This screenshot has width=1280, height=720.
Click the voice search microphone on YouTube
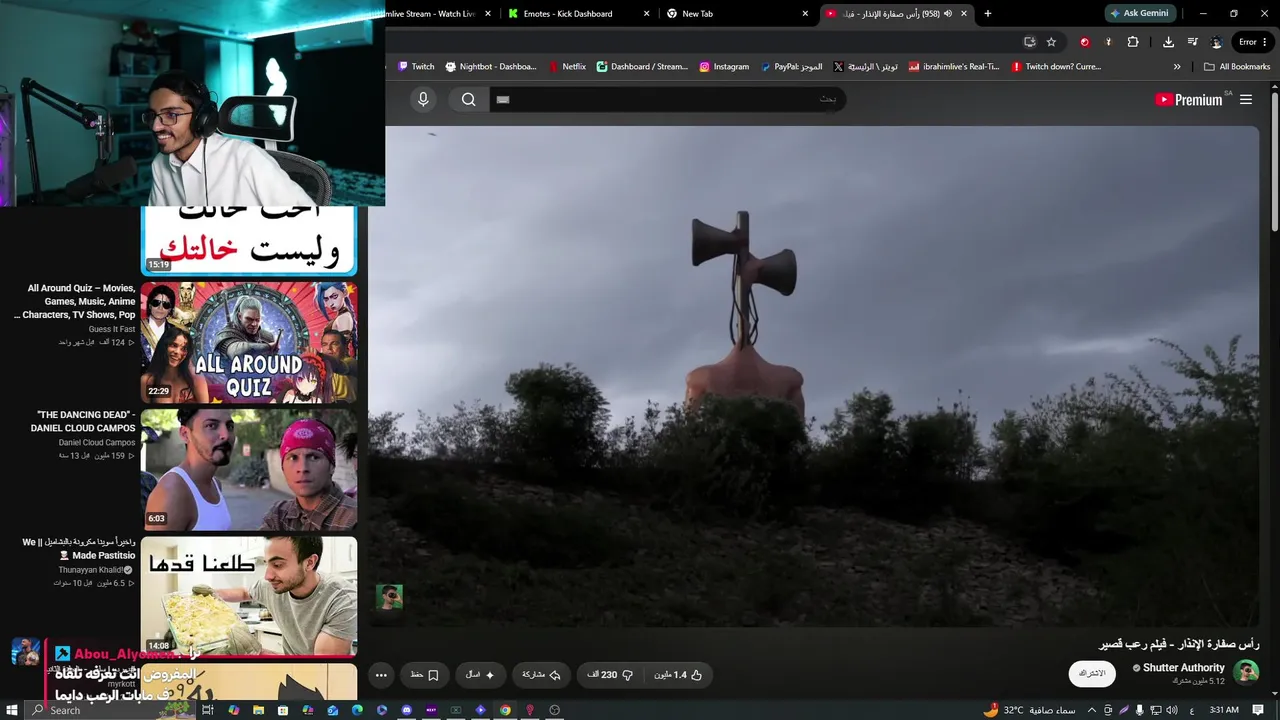pyautogui.click(x=423, y=99)
